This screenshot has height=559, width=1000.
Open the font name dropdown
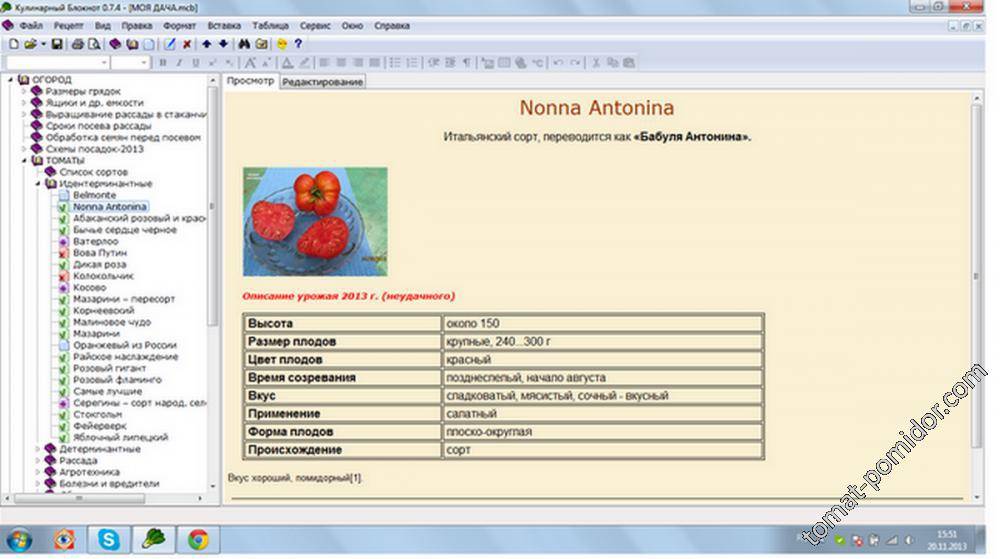pos(104,62)
